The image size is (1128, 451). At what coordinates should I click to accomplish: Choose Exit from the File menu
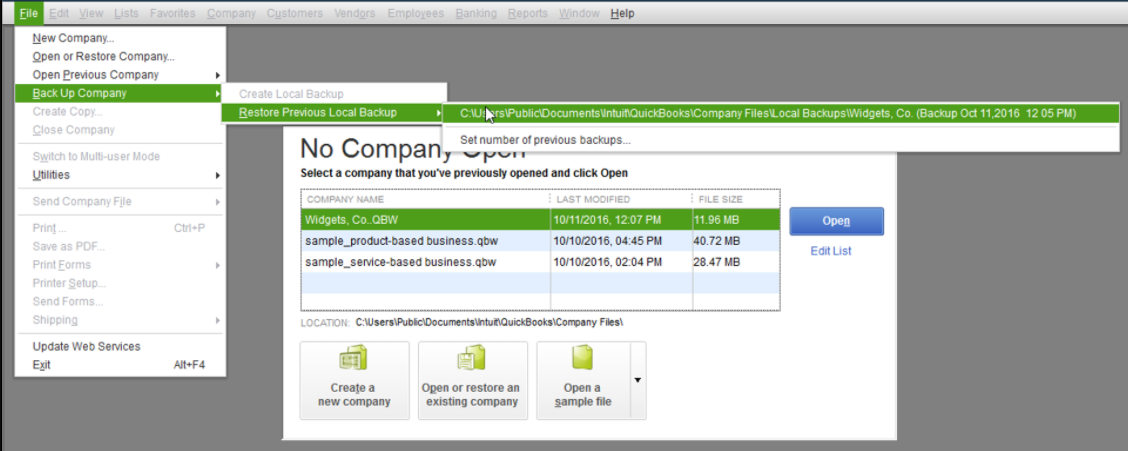click(120, 365)
